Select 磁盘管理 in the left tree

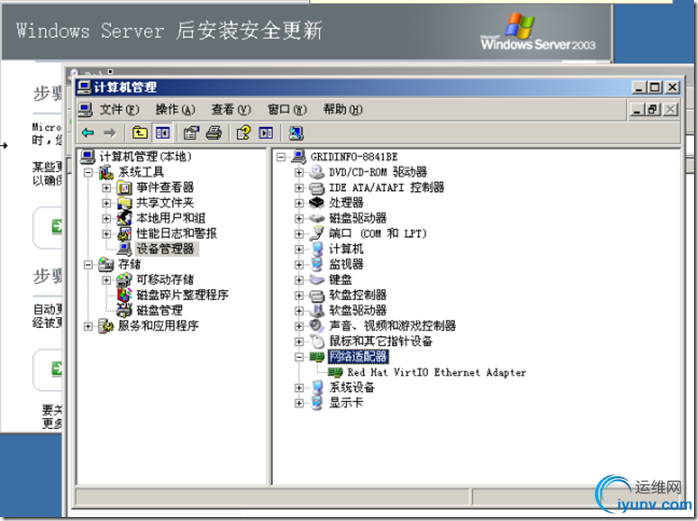159,310
